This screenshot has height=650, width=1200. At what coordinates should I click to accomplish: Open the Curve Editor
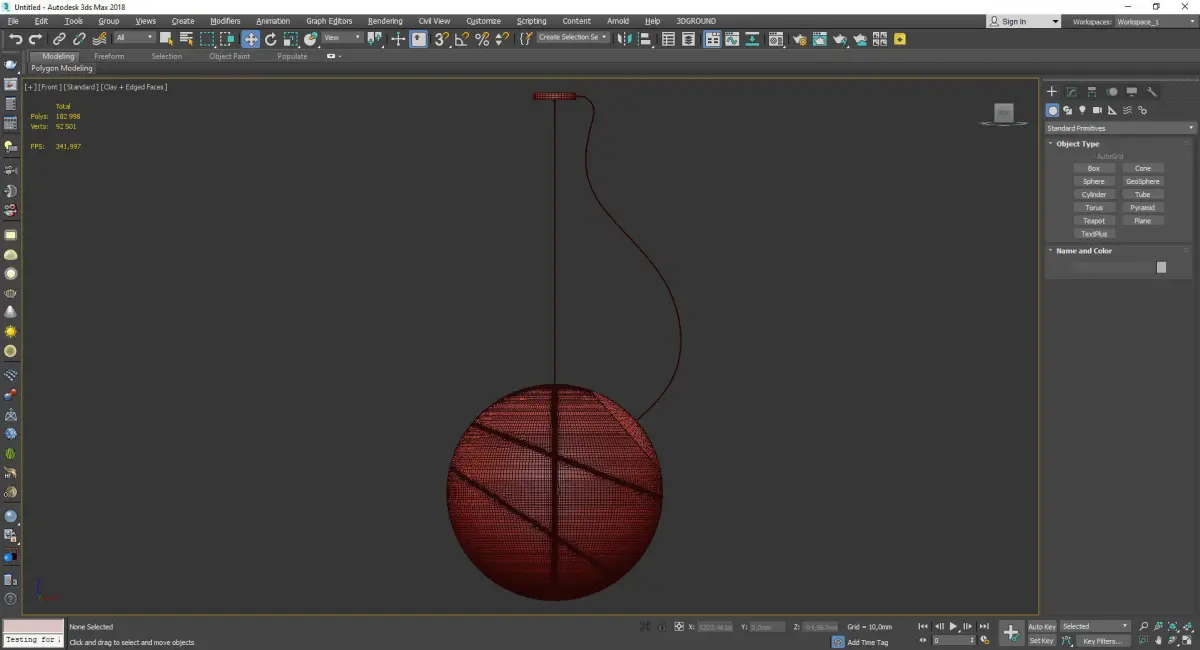click(x=732, y=39)
